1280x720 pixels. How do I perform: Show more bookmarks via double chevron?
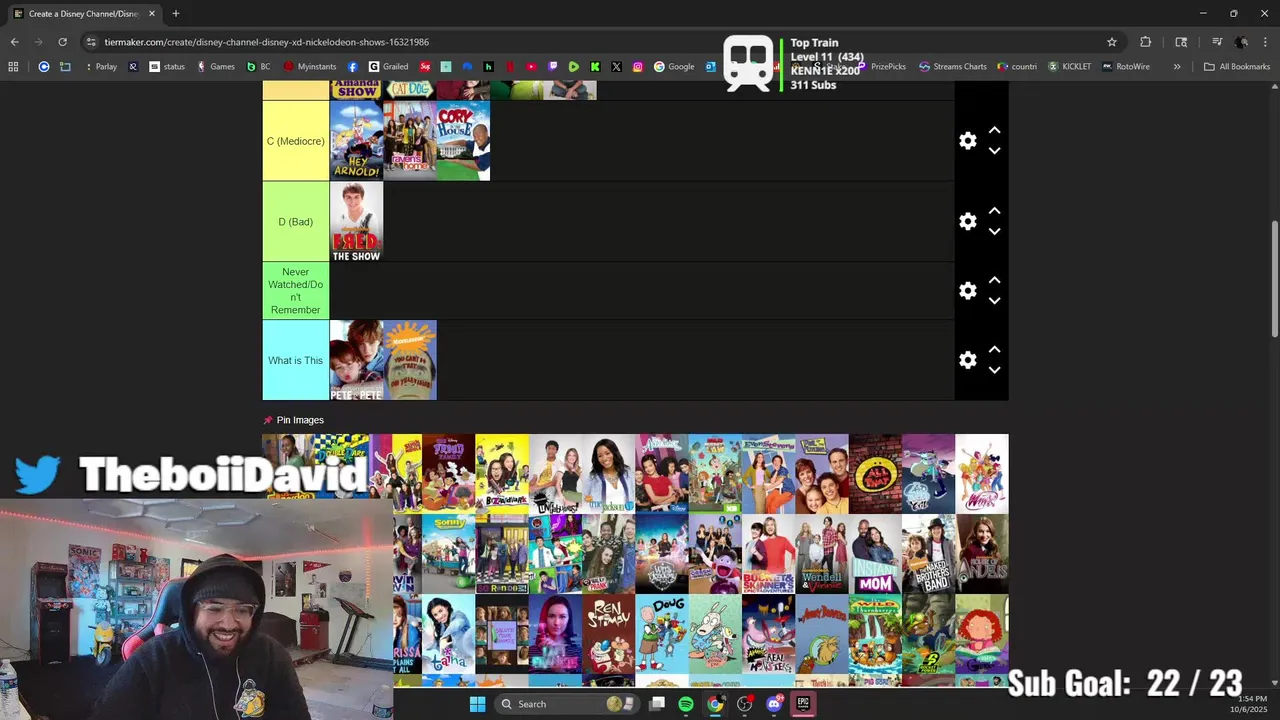pyautogui.click(x=1177, y=67)
